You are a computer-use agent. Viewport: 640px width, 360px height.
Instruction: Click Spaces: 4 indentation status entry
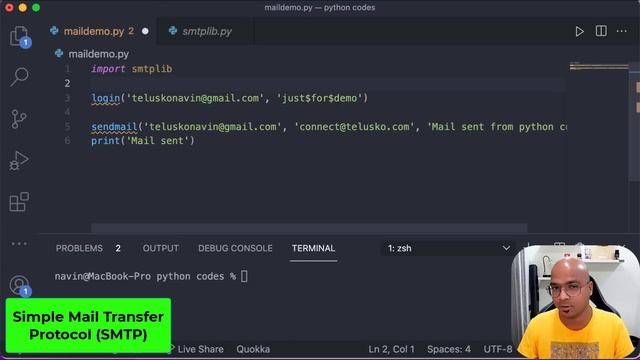[449, 349]
